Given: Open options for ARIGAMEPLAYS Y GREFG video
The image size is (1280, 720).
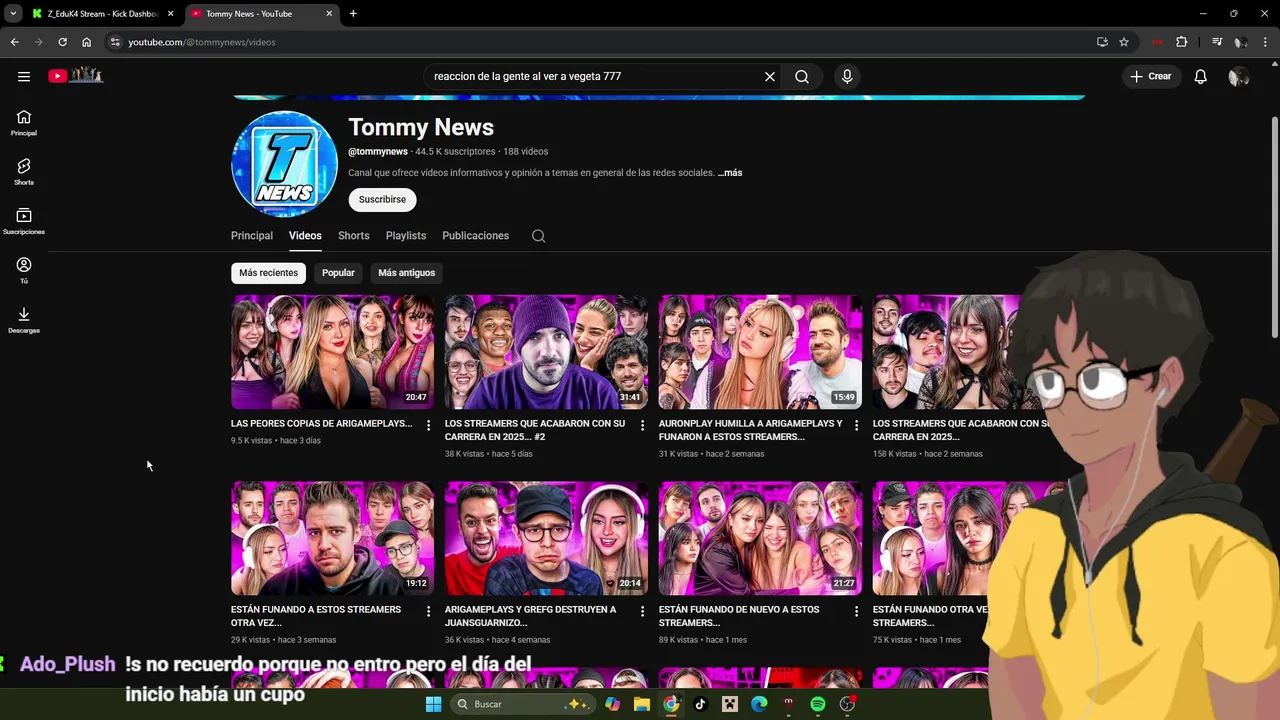Looking at the screenshot, I should click(642, 611).
